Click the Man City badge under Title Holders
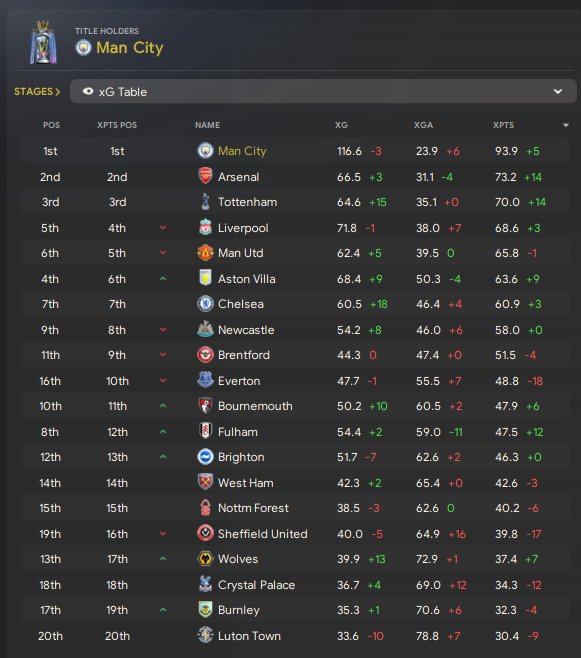581x658 pixels. [x=83, y=47]
